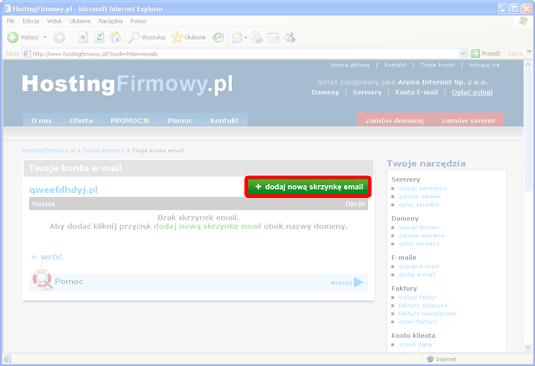Open faktury nieopłacone sidebar link
Image resolution: width=535 pixels, height=366 pixels.
coord(427,313)
